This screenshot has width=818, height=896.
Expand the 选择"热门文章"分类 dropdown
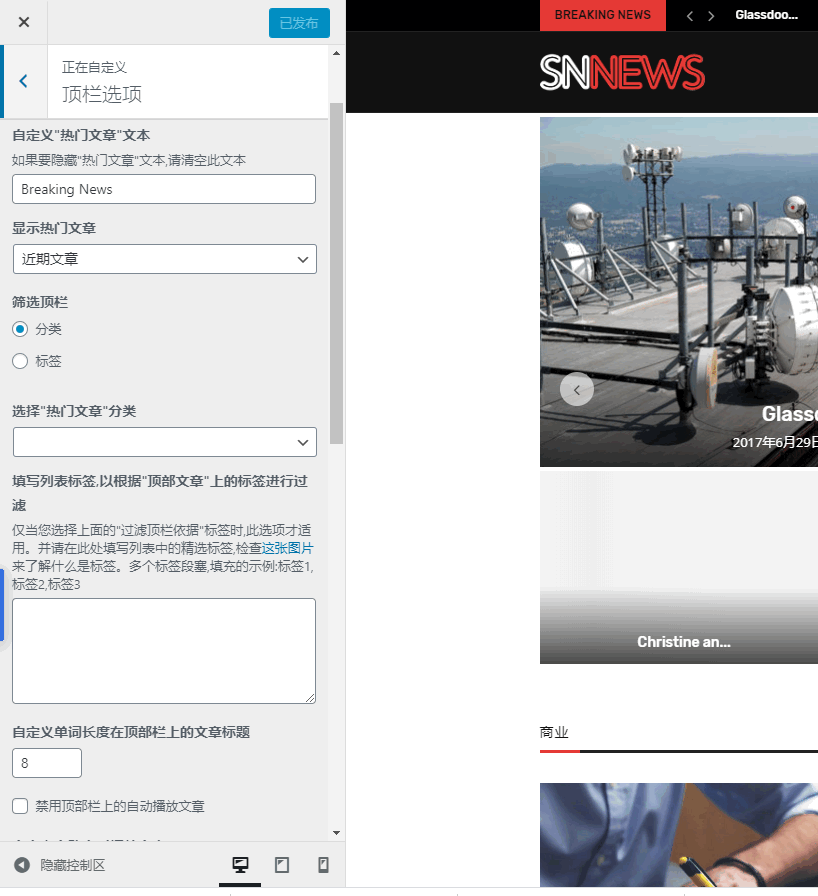click(x=165, y=442)
